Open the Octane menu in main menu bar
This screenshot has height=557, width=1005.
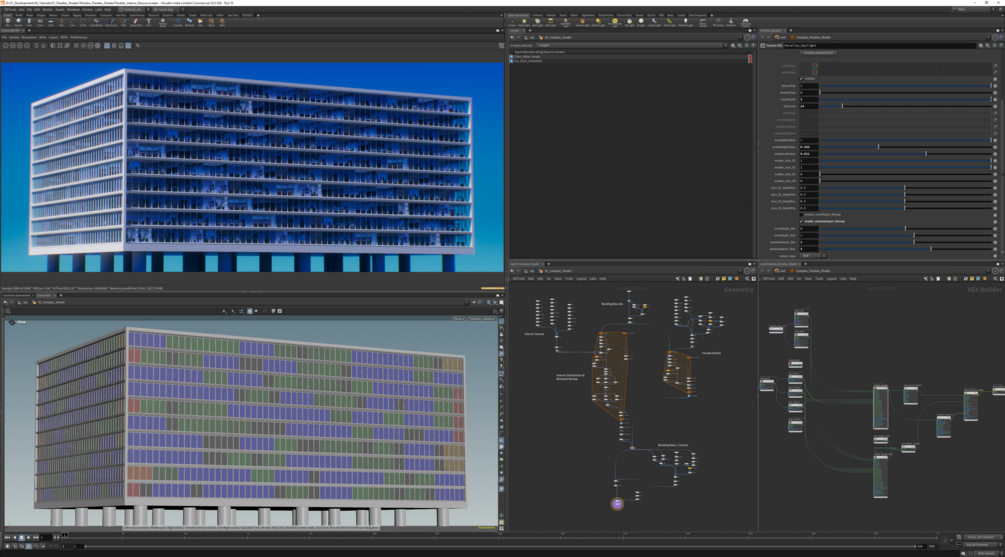tap(87, 10)
